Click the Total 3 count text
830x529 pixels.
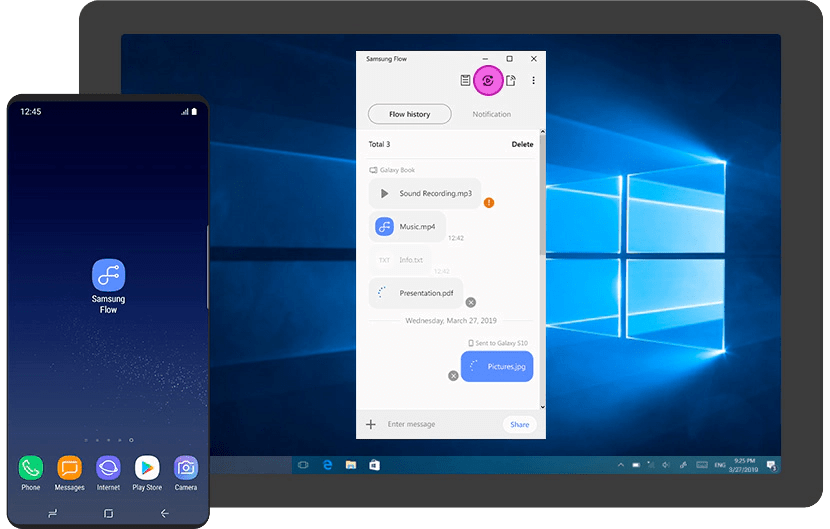[x=379, y=144]
